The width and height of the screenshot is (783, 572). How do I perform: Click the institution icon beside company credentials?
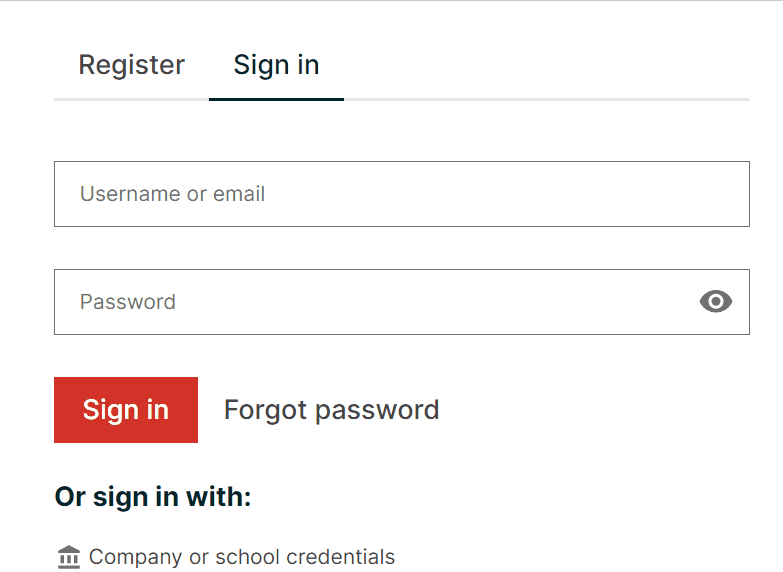[x=69, y=557]
